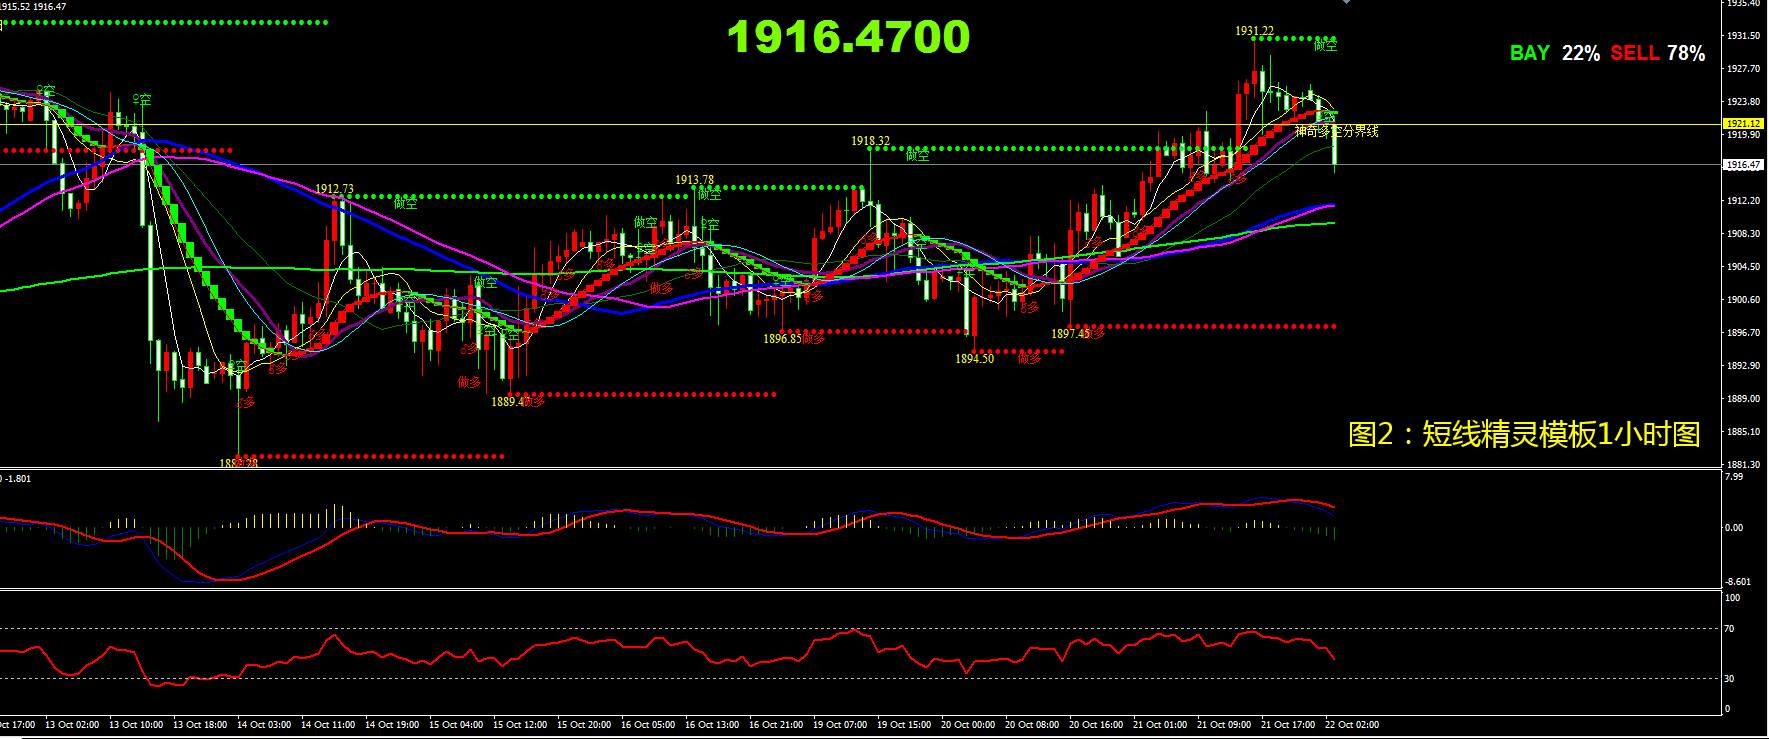
Task: Click the green BAY label
Action: pos(1529,53)
